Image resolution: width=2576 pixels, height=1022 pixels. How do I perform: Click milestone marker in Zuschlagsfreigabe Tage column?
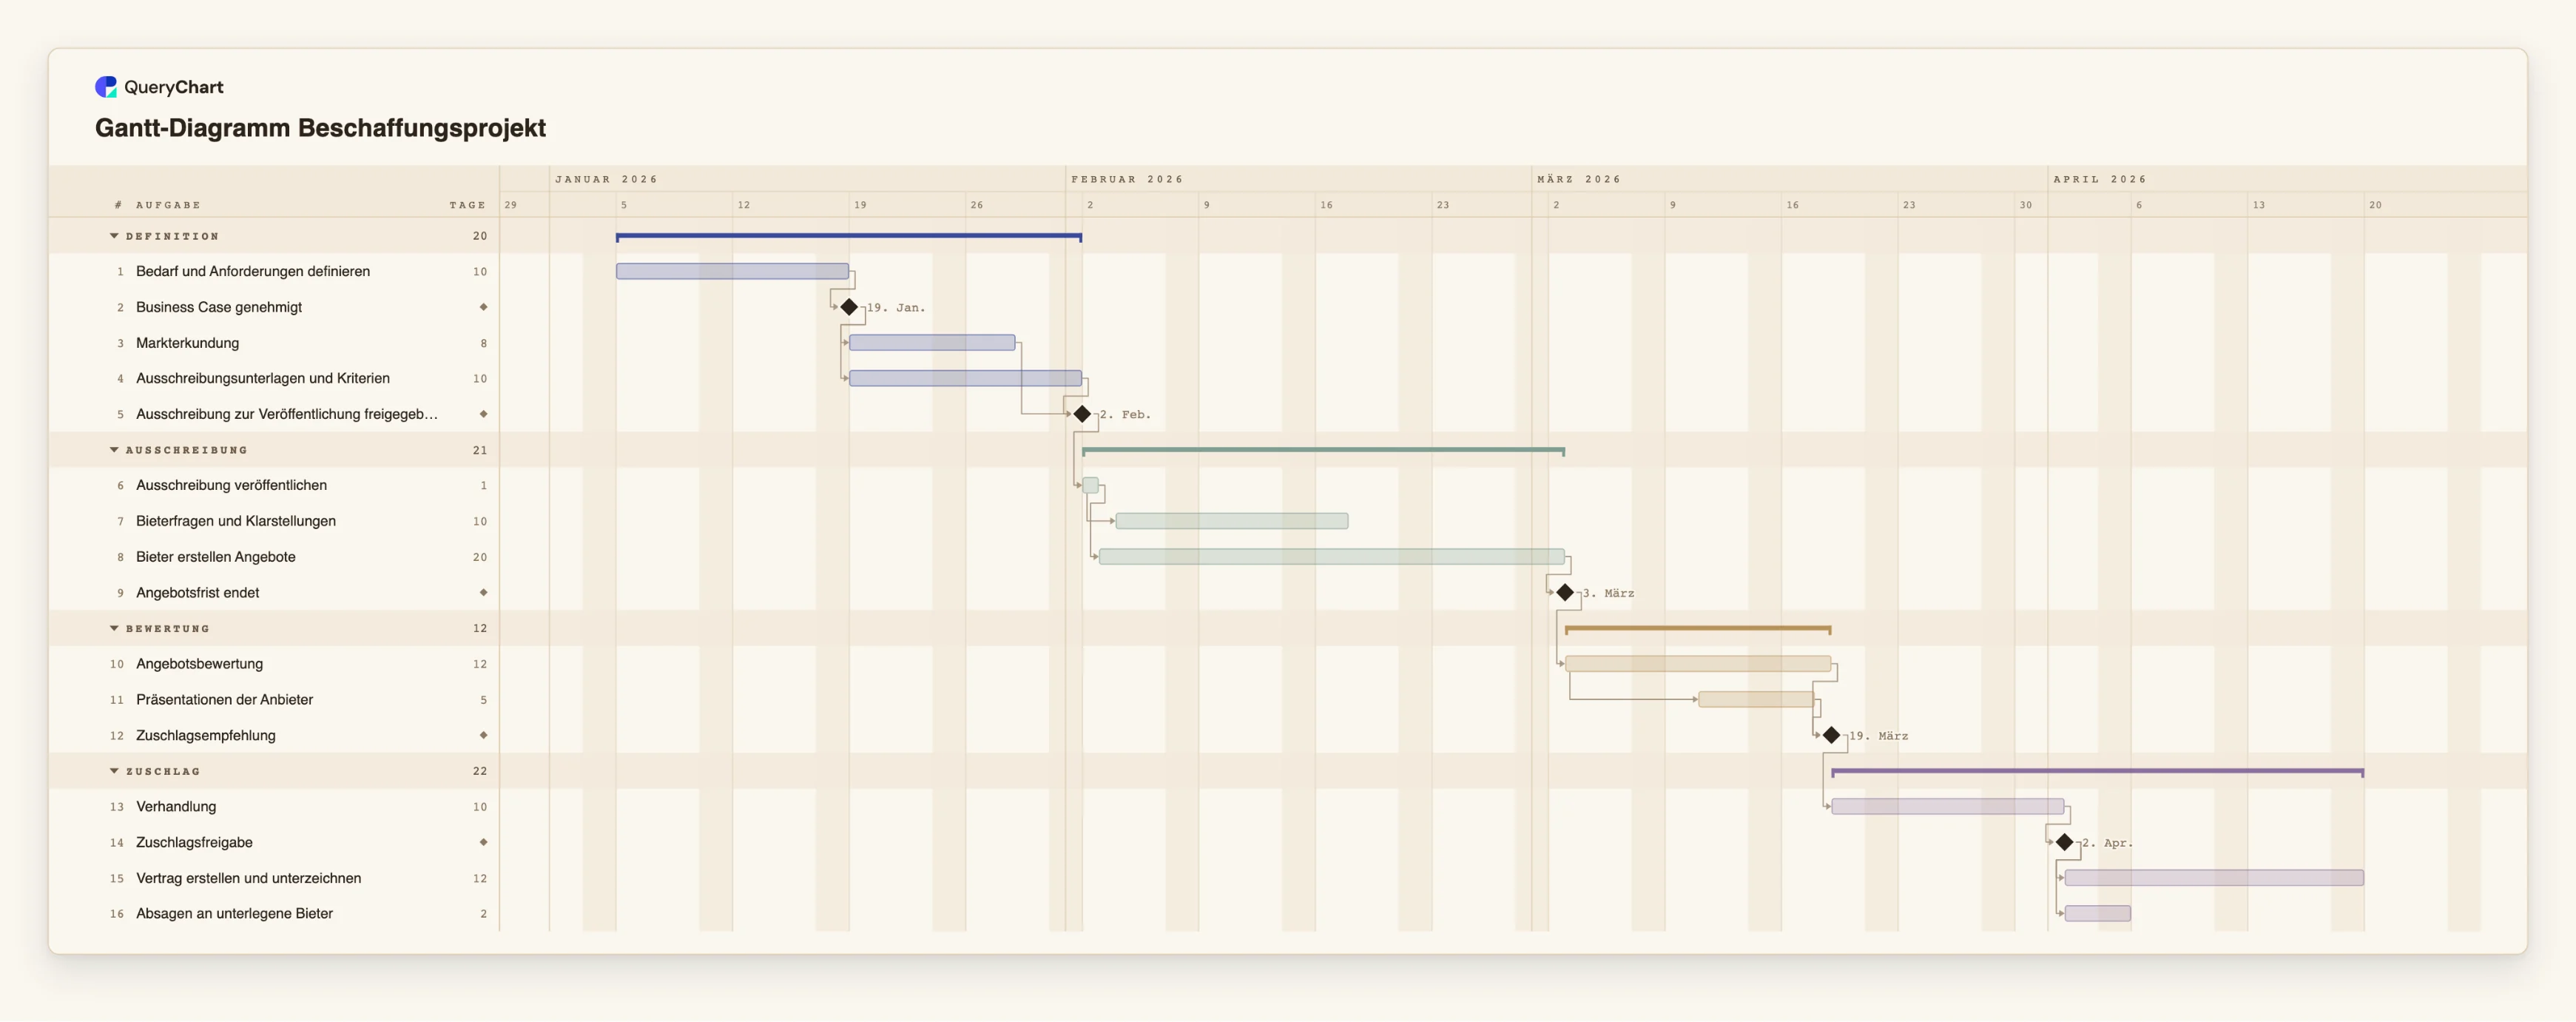pyautogui.click(x=483, y=842)
